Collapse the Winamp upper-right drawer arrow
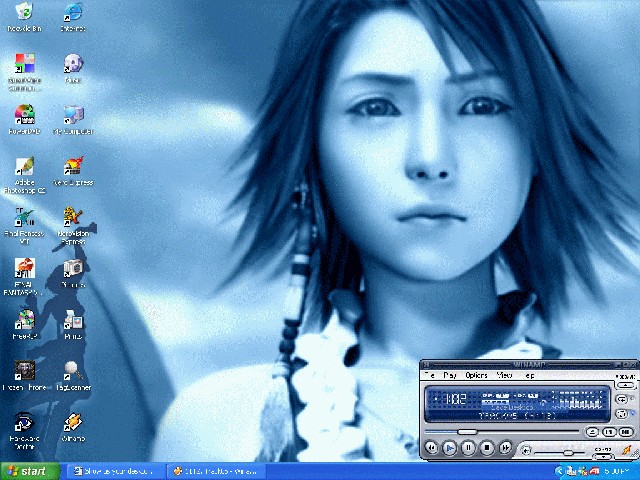 pos(625,385)
